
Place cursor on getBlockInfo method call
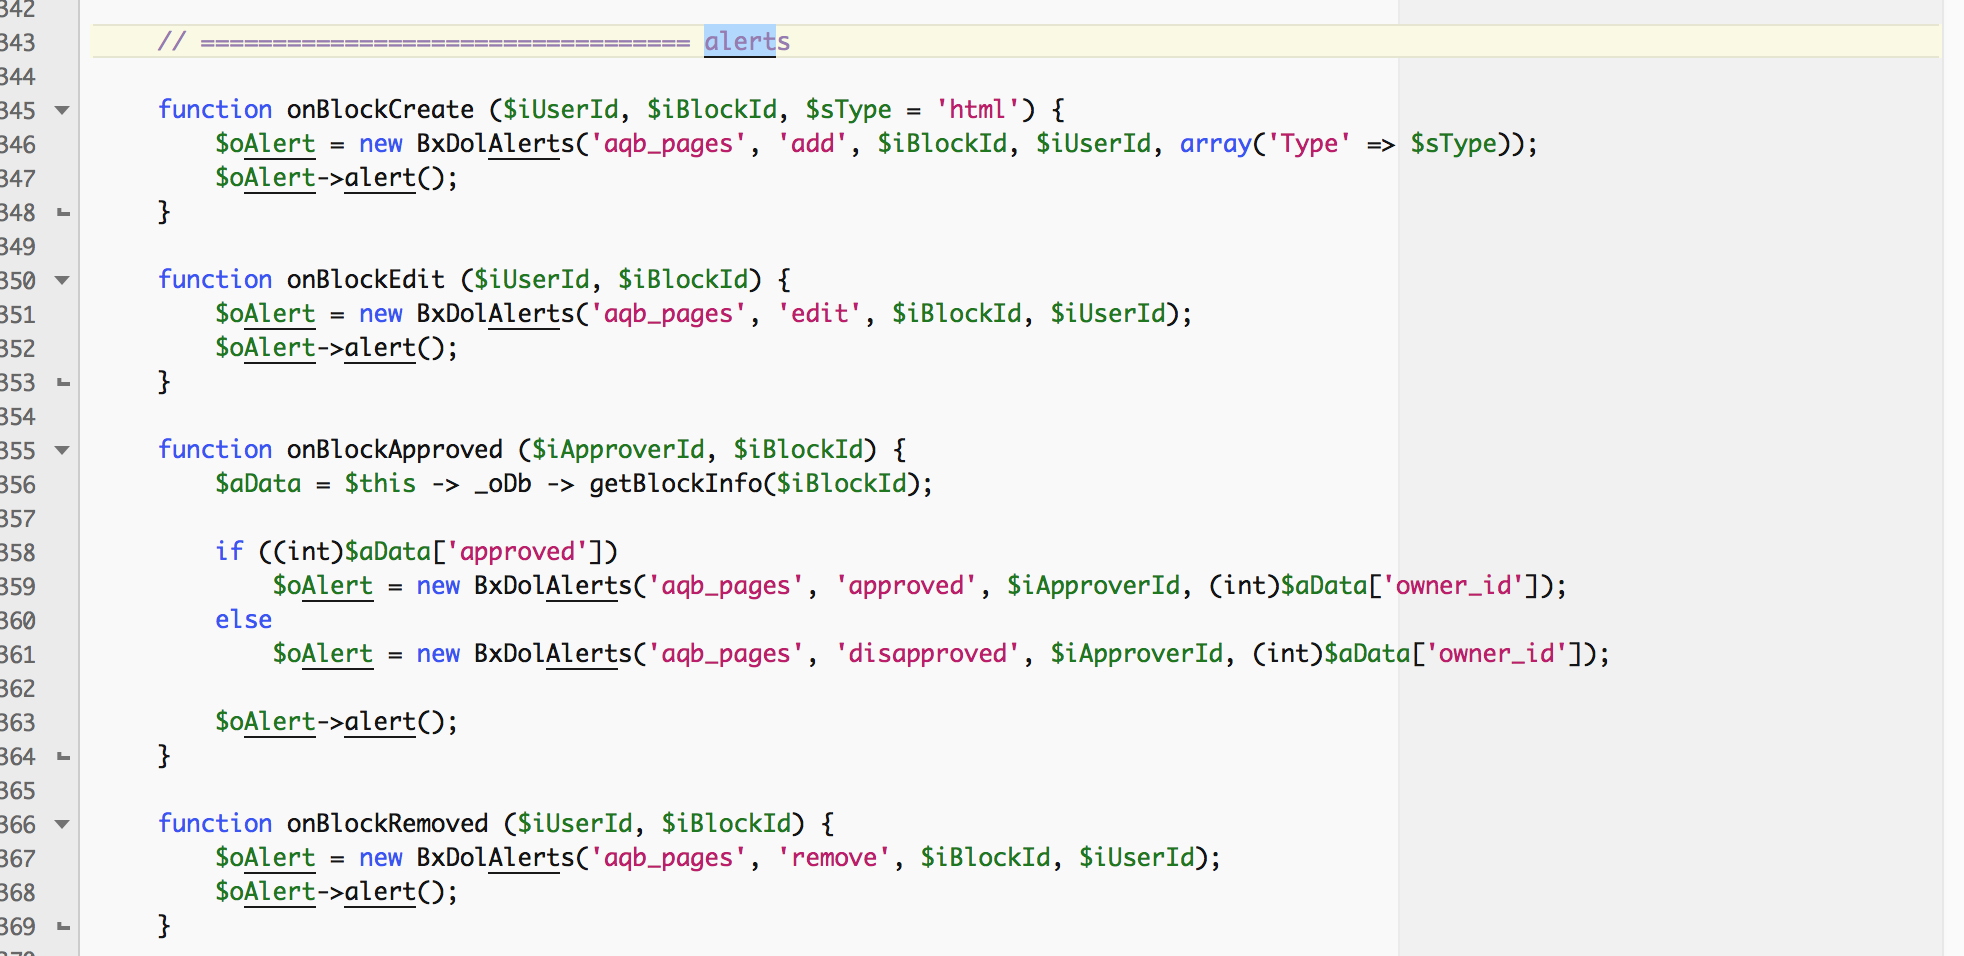(x=674, y=484)
